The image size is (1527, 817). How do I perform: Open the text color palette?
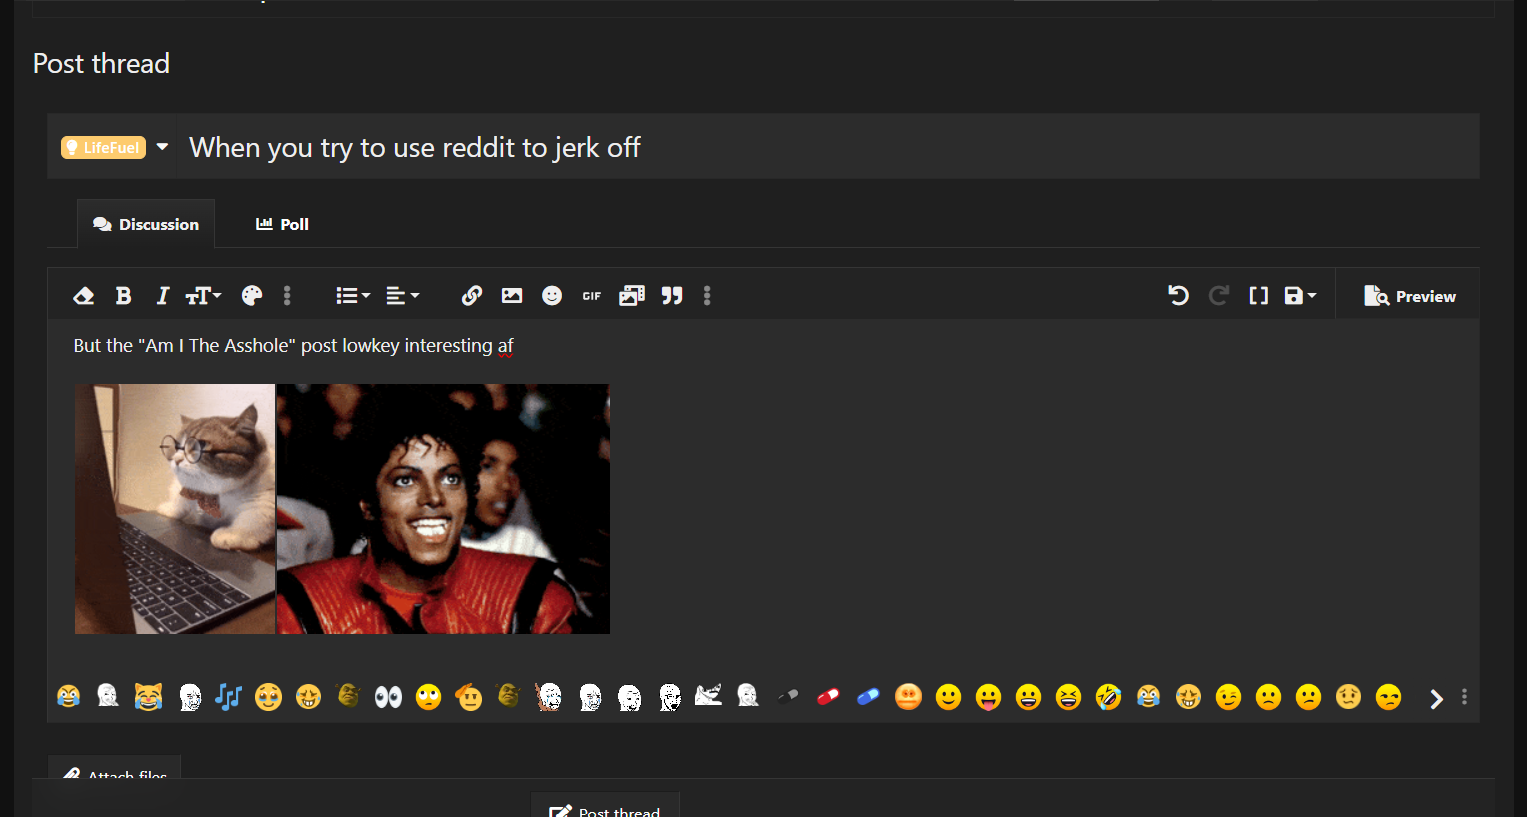coord(252,296)
